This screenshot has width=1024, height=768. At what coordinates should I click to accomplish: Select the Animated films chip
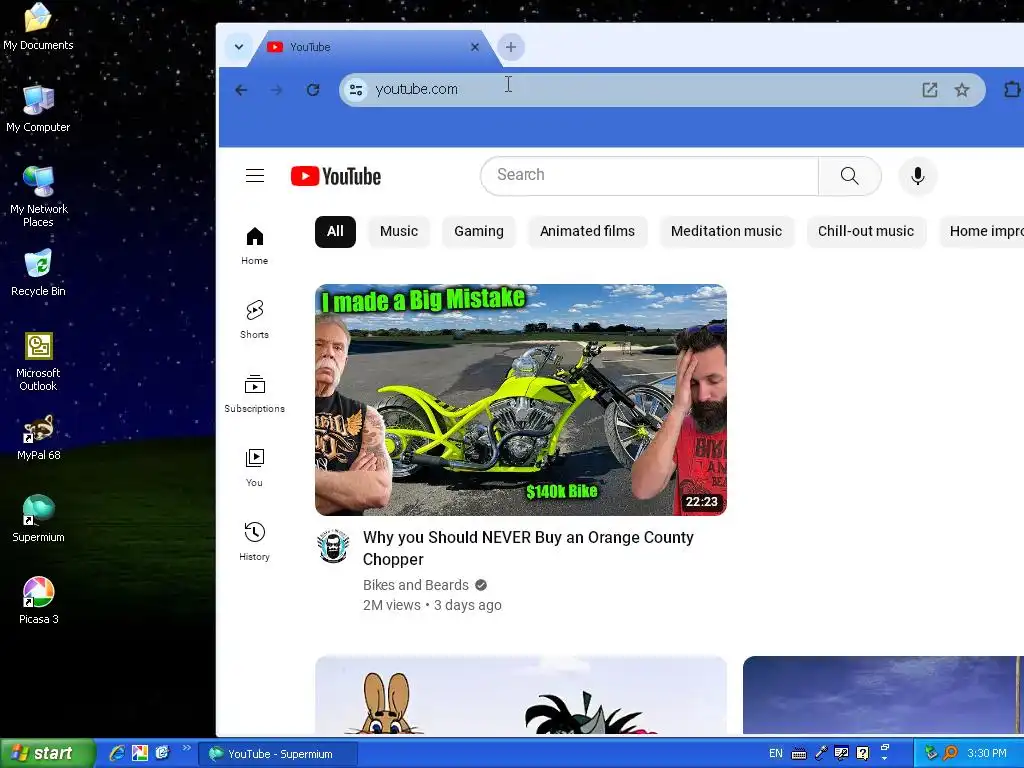587,231
